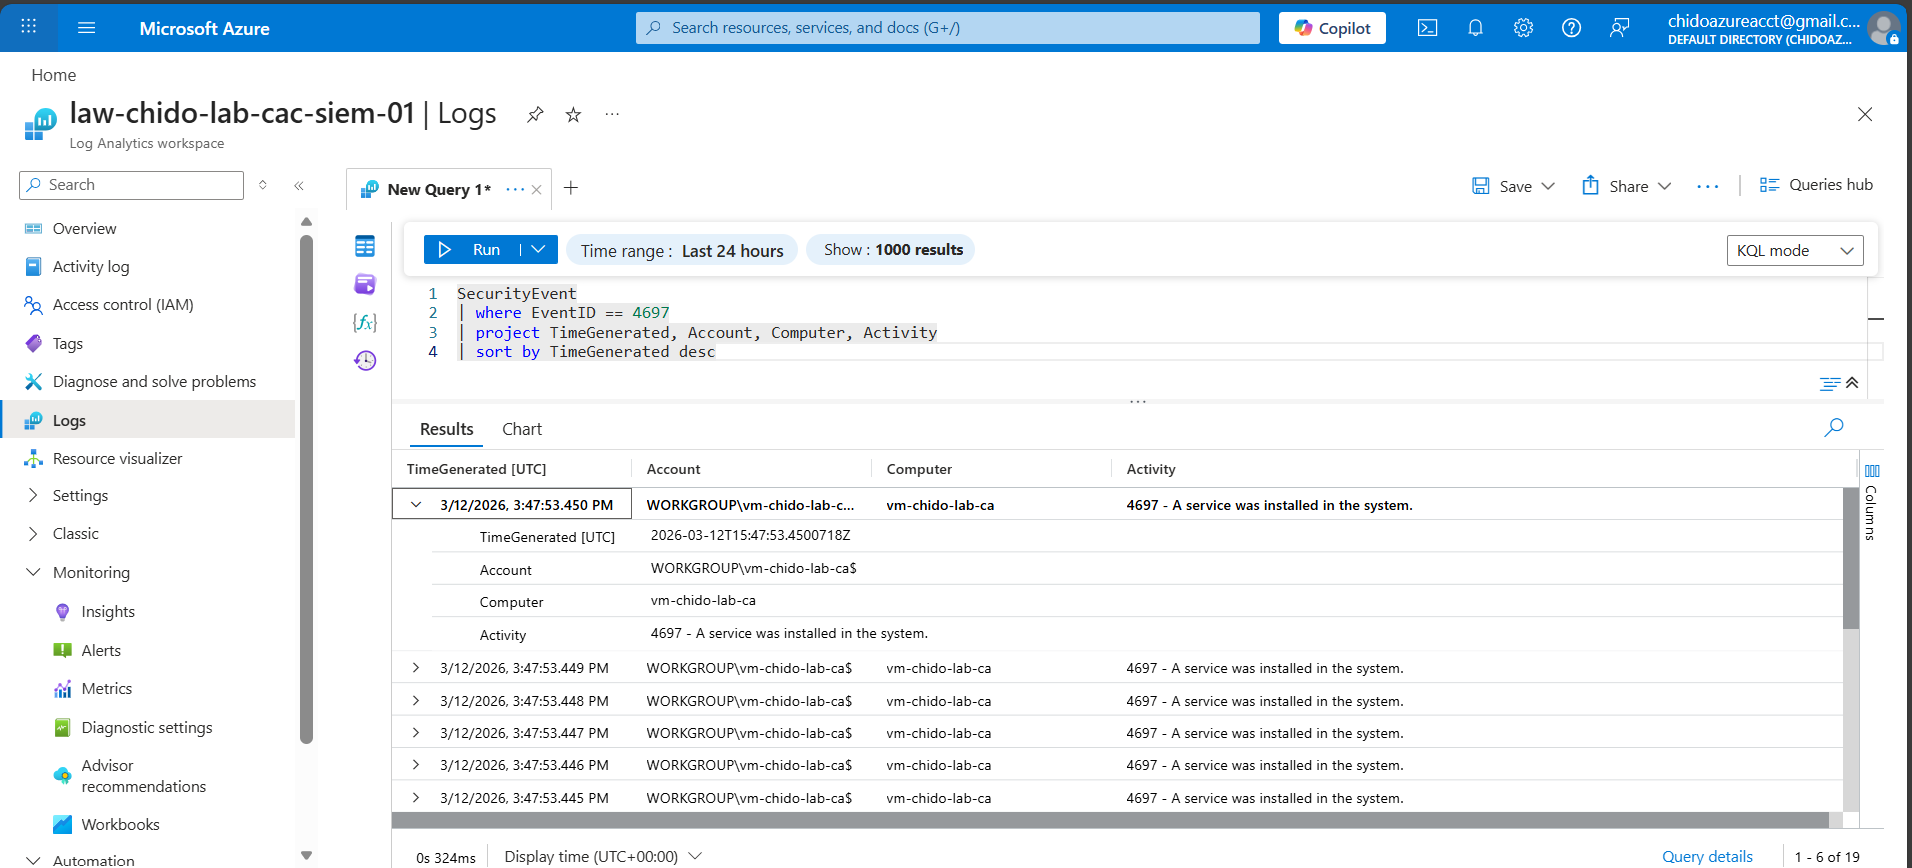The height and width of the screenshot is (868, 1912).
Task: Open the KQL mode dropdown
Action: [x=1794, y=251]
